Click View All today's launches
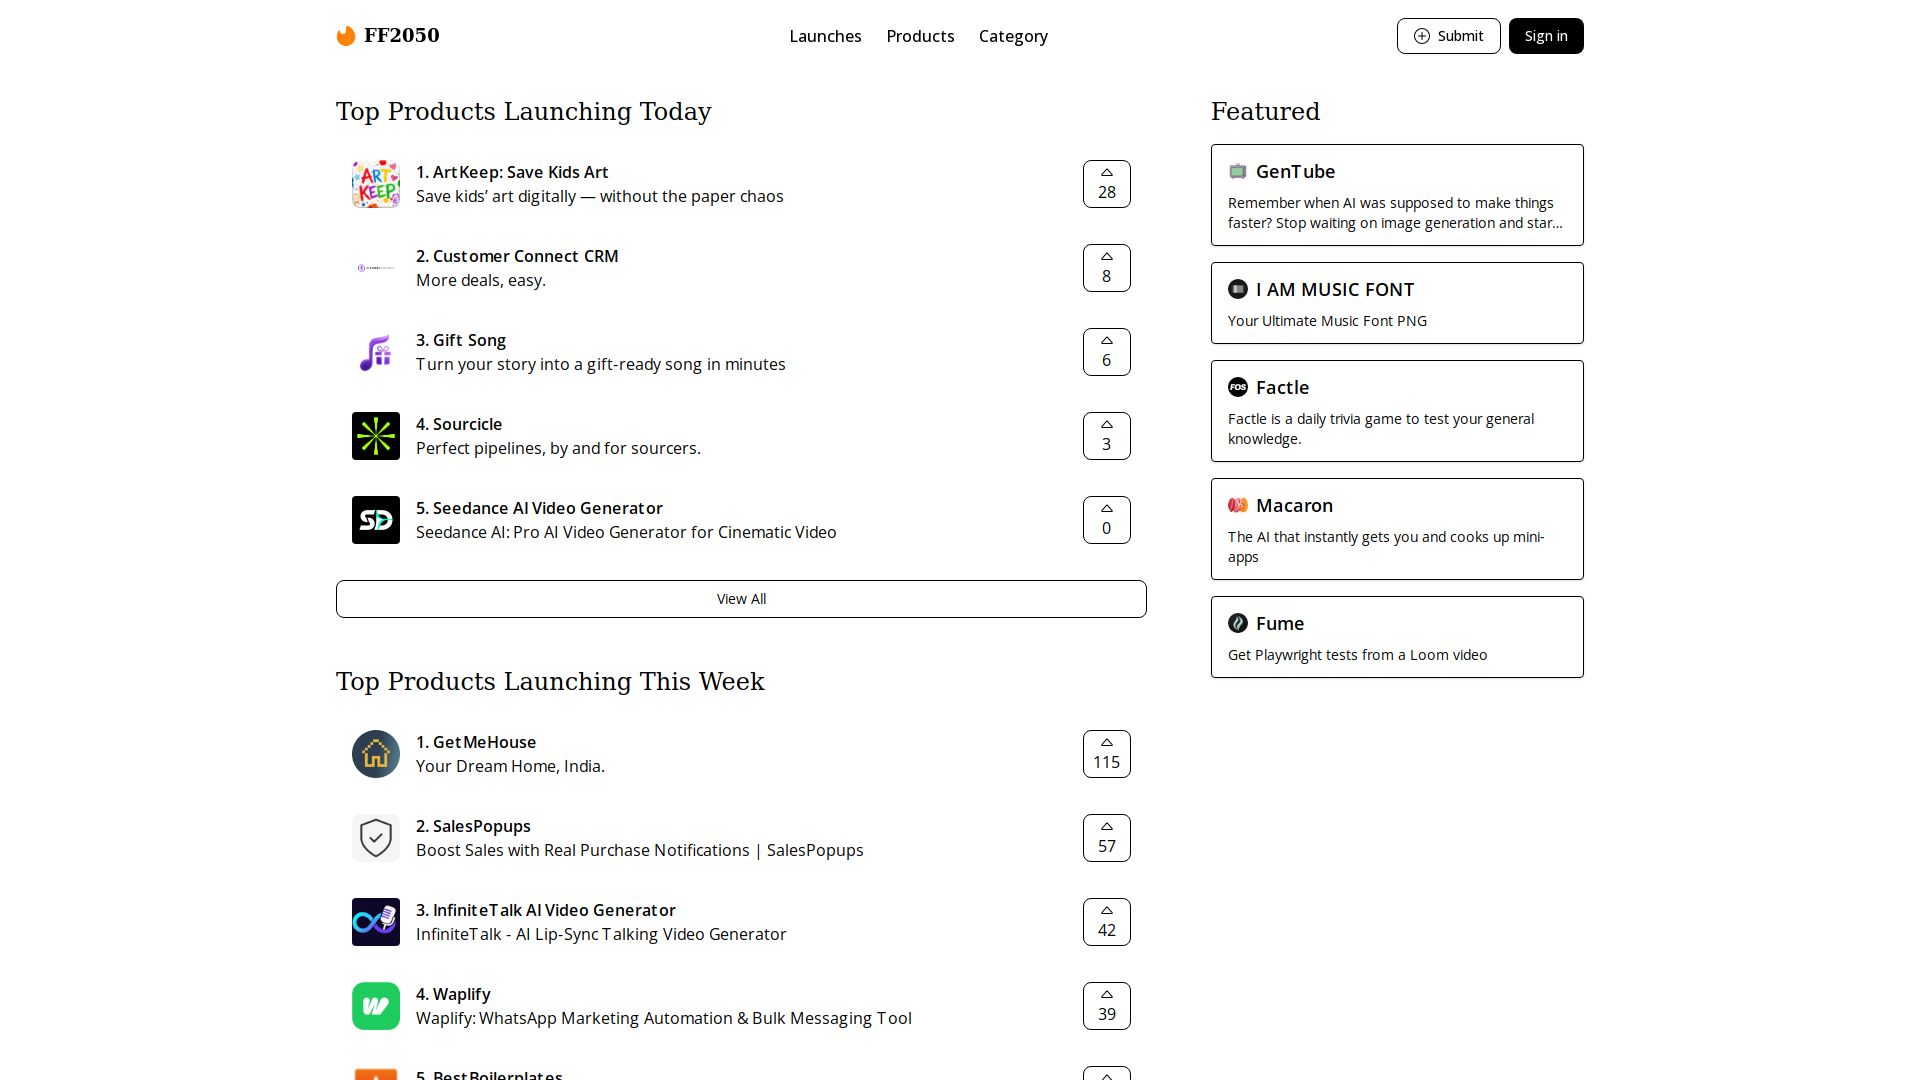This screenshot has width=1920, height=1080. point(741,599)
